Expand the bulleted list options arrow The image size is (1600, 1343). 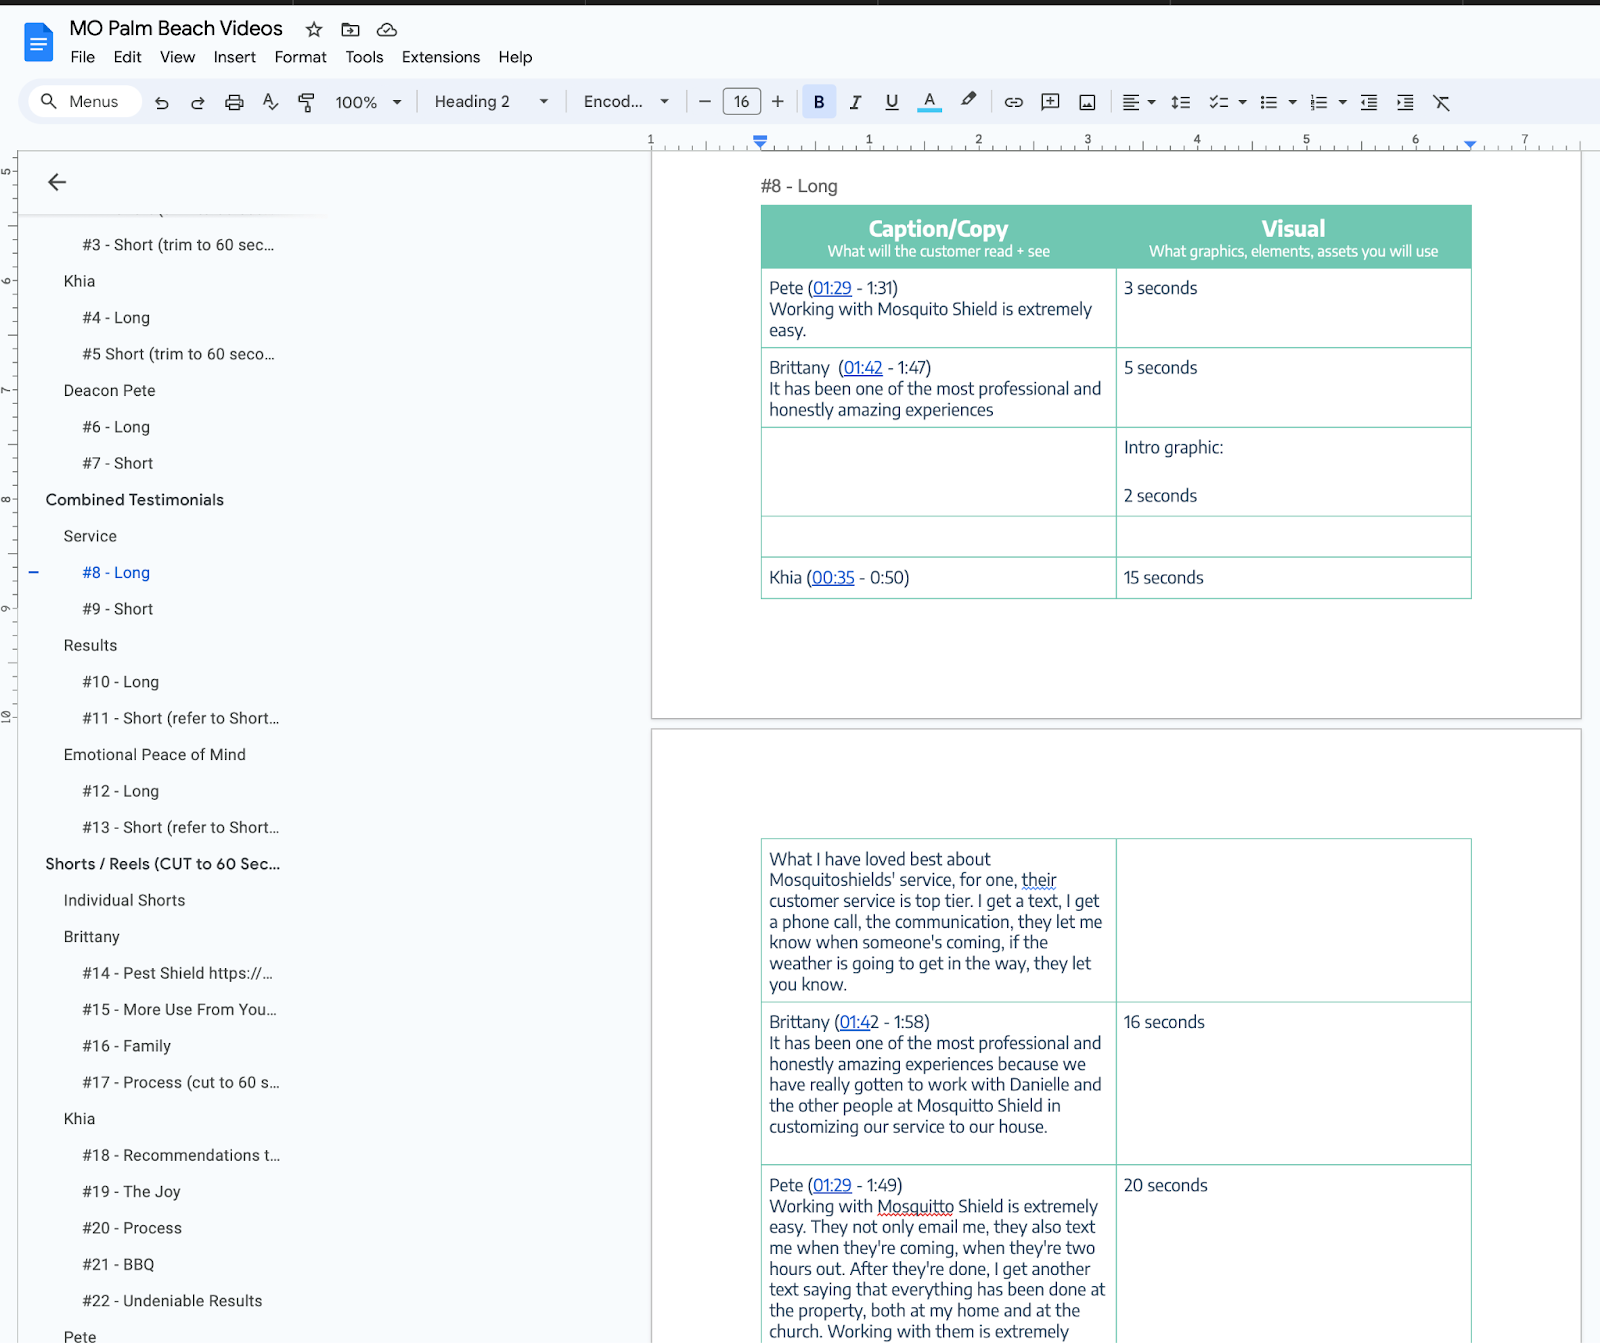(1293, 102)
